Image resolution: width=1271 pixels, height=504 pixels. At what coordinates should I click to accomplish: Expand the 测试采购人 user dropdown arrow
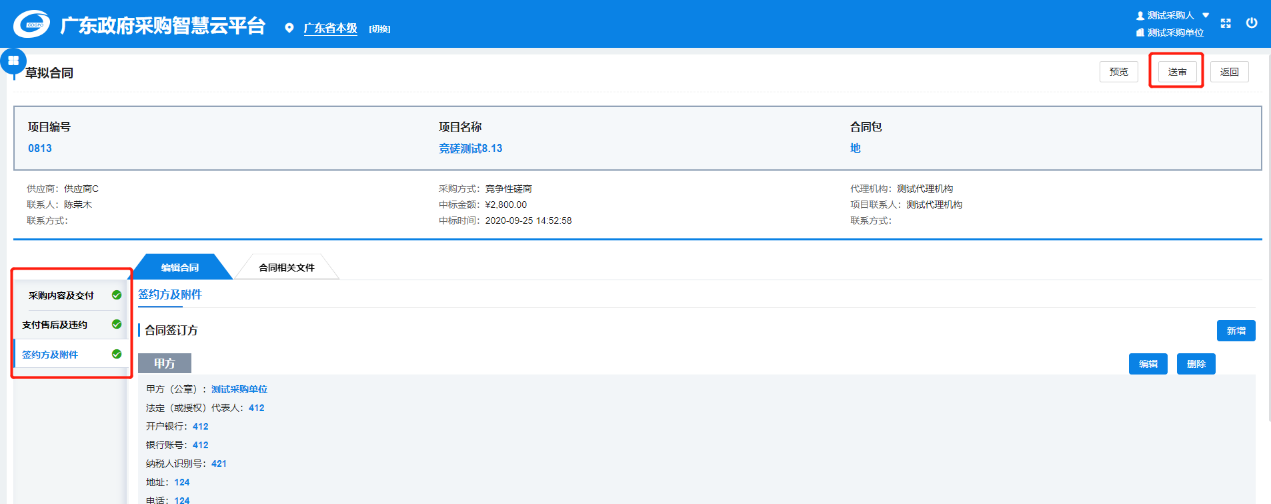[x=1205, y=15]
